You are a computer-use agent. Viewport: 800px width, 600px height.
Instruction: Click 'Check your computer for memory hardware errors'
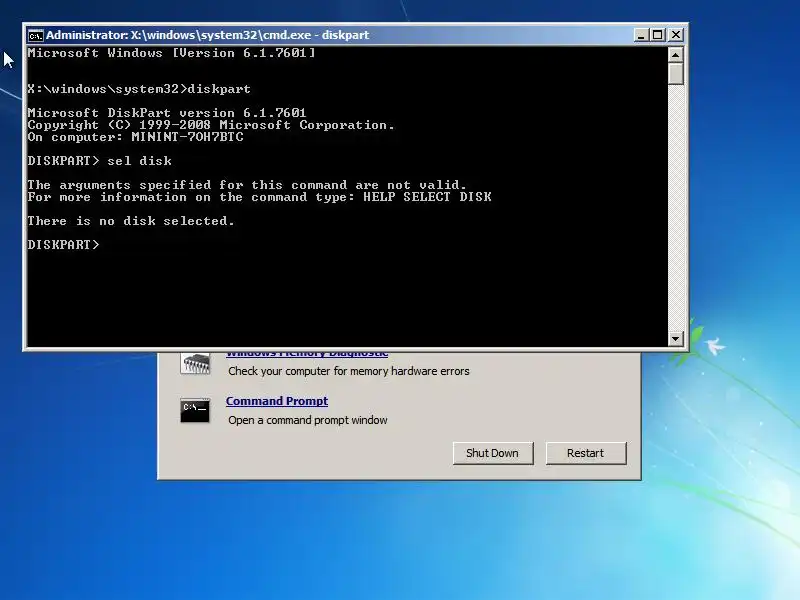pyautogui.click(x=349, y=371)
